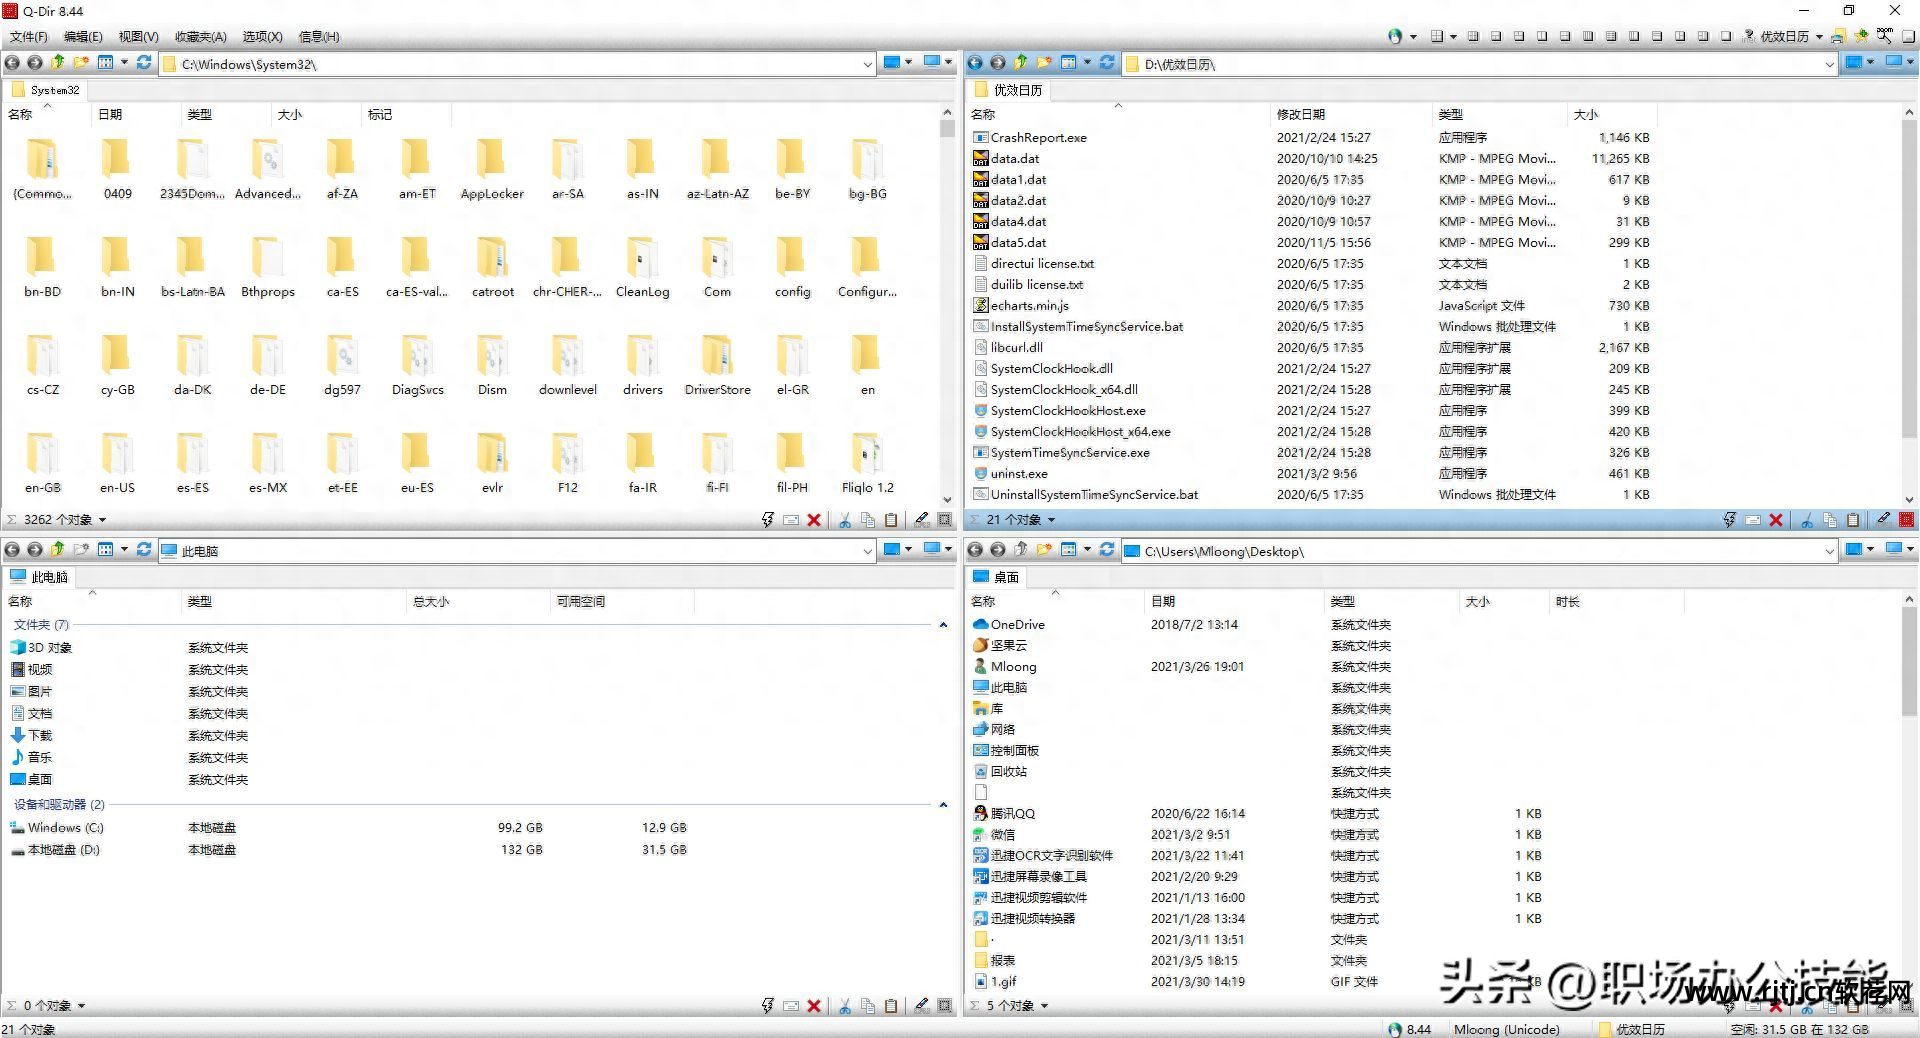Create a new folder in the Desktop pane

[1043, 550]
